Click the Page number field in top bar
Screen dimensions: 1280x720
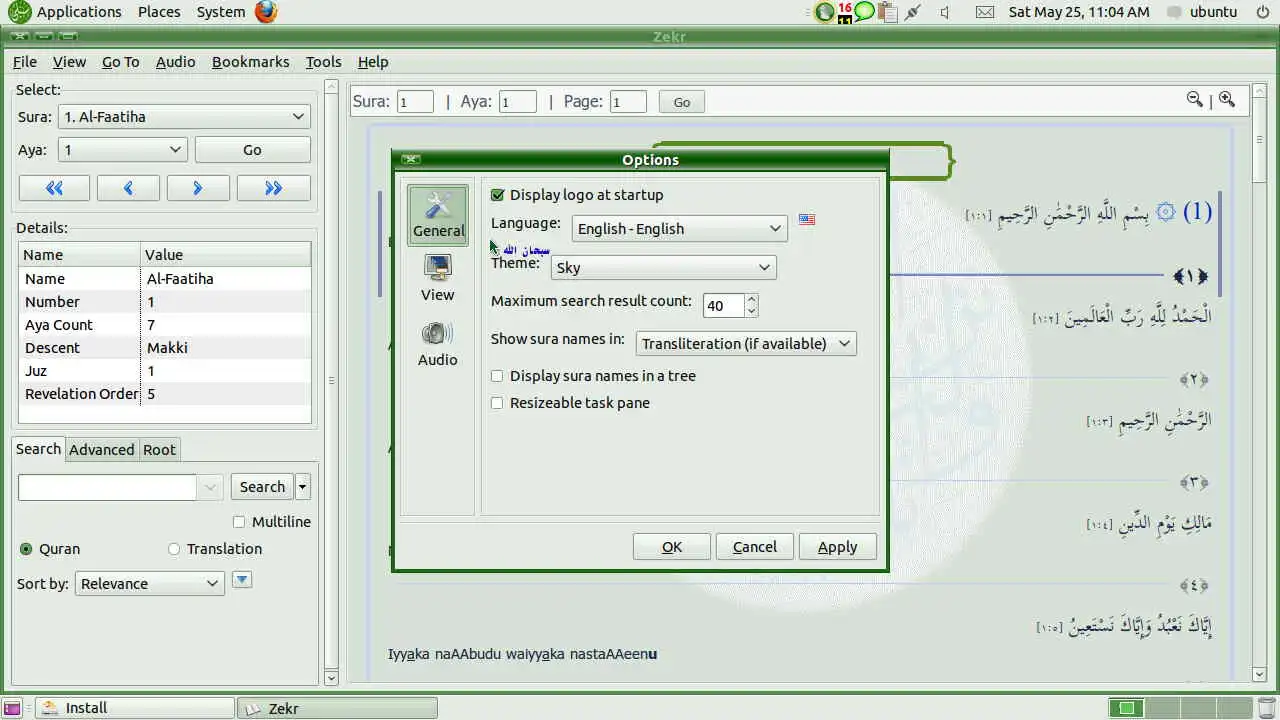coord(628,102)
